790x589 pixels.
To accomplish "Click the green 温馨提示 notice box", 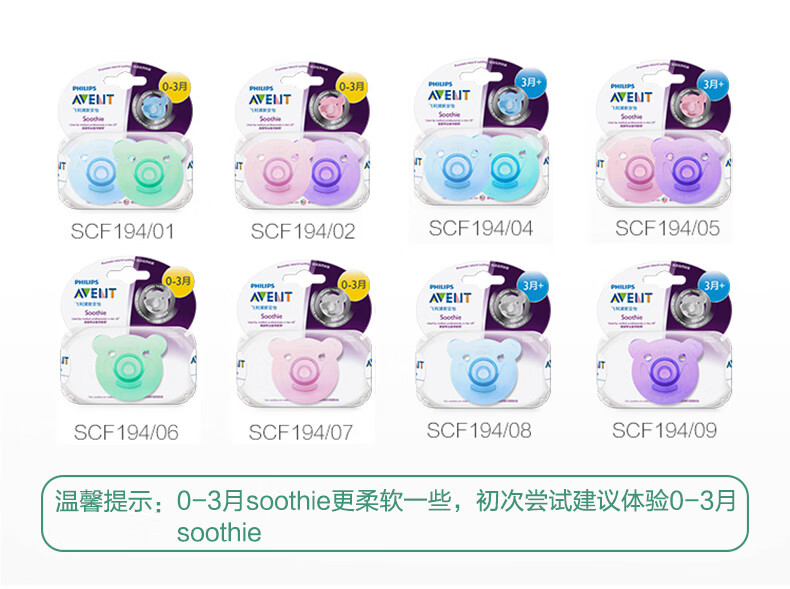I will [394, 513].
